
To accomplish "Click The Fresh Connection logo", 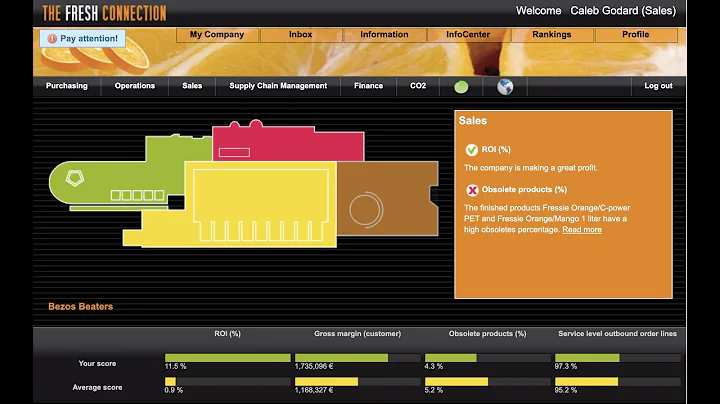I will pos(104,13).
